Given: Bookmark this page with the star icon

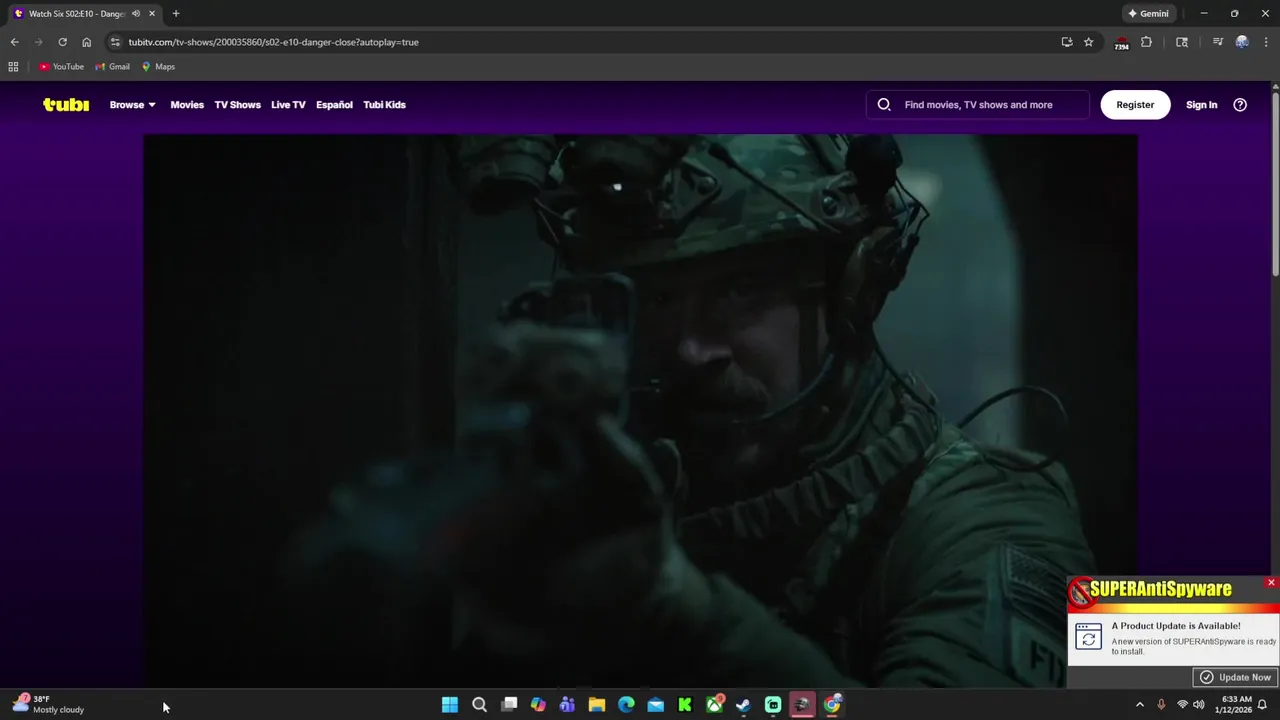Looking at the screenshot, I should [1089, 42].
